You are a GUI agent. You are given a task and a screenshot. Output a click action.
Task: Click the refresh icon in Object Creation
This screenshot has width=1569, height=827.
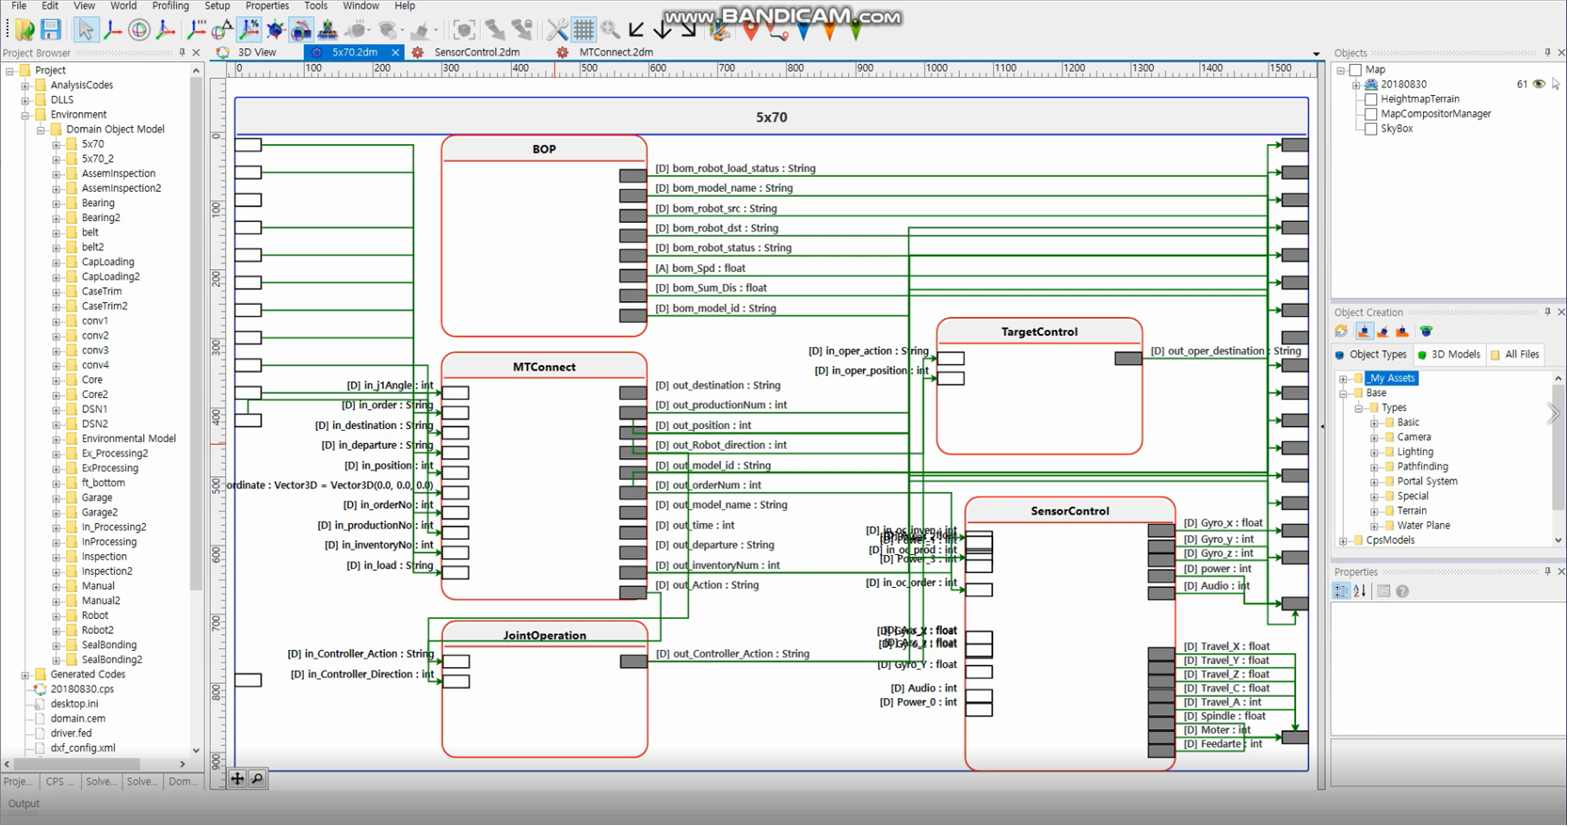(1342, 332)
